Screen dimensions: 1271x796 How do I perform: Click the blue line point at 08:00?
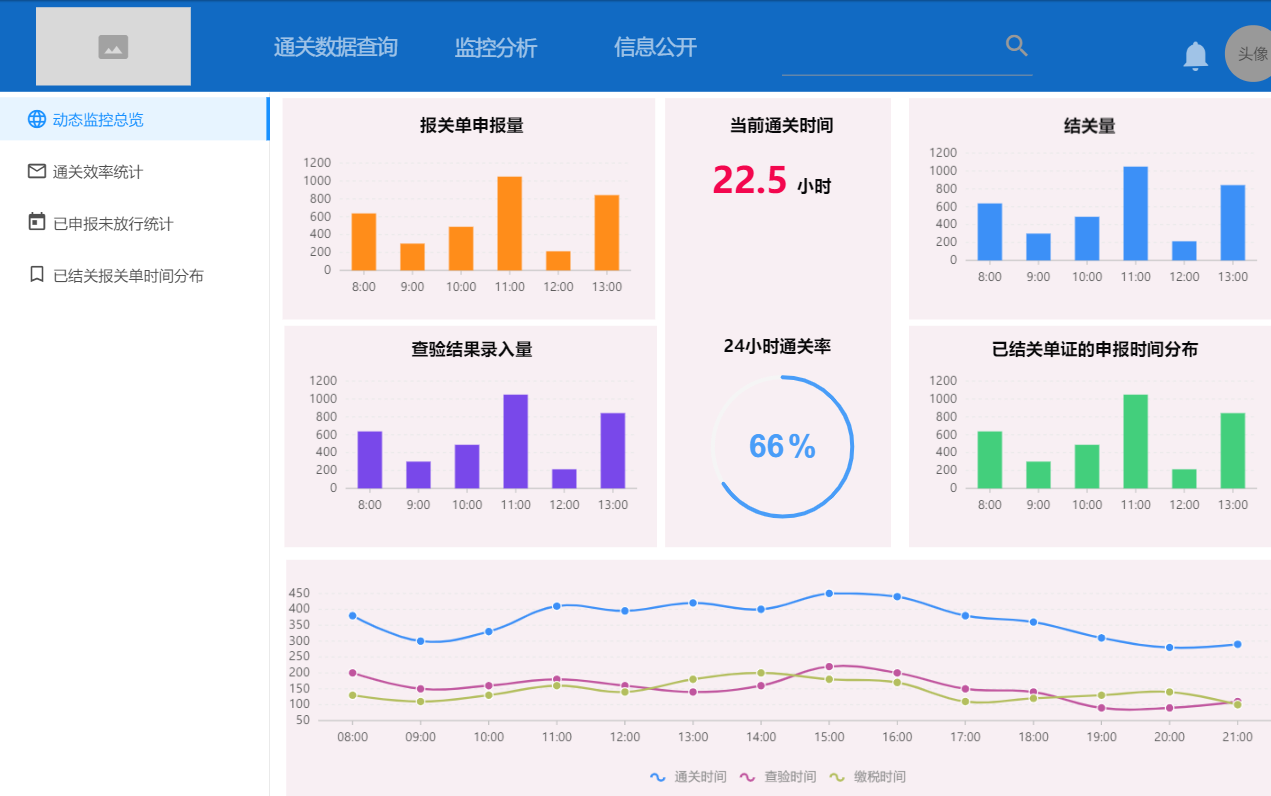352,615
